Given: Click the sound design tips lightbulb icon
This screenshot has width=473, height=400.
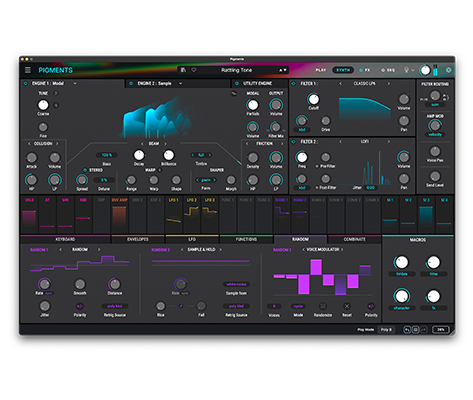Looking at the screenshot, I should [x=407, y=70].
